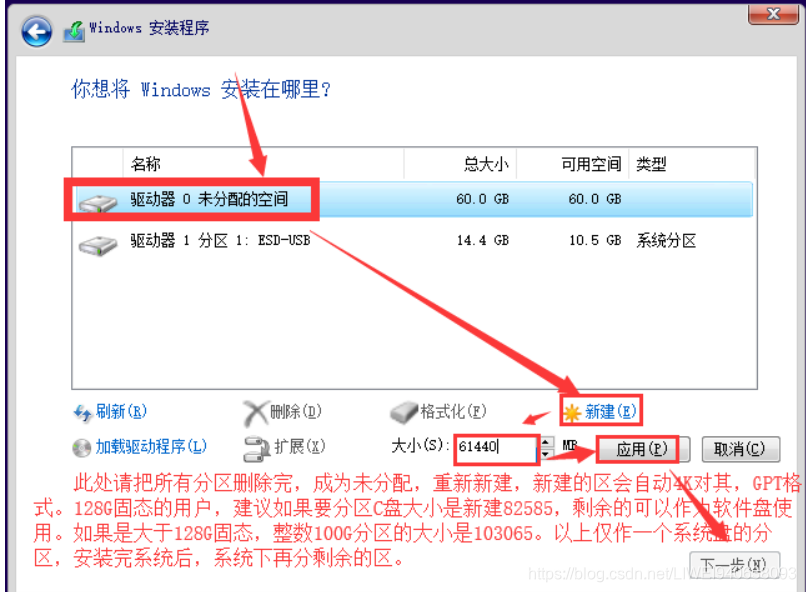Focus the 大小 size input showing 61440

click(496, 449)
